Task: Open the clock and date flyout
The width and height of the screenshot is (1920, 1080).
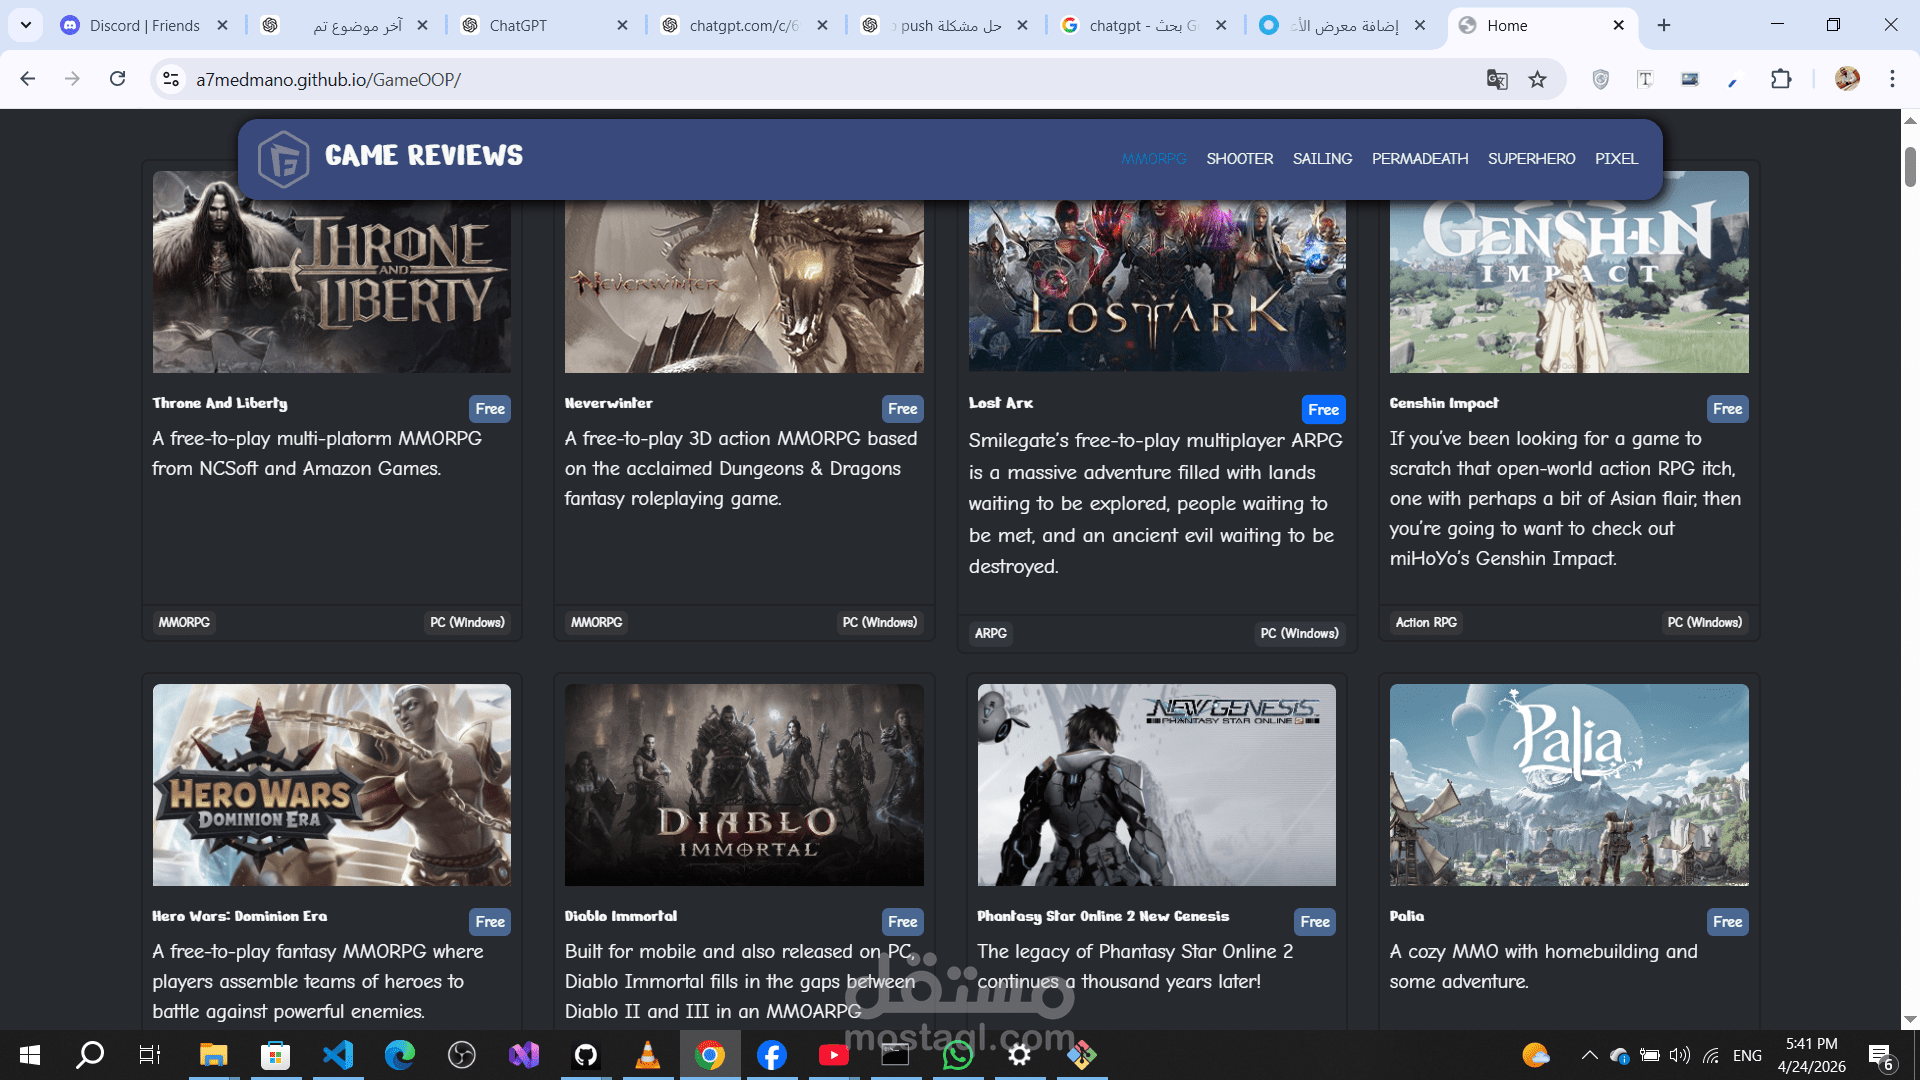Action: click(1811, 1055)
